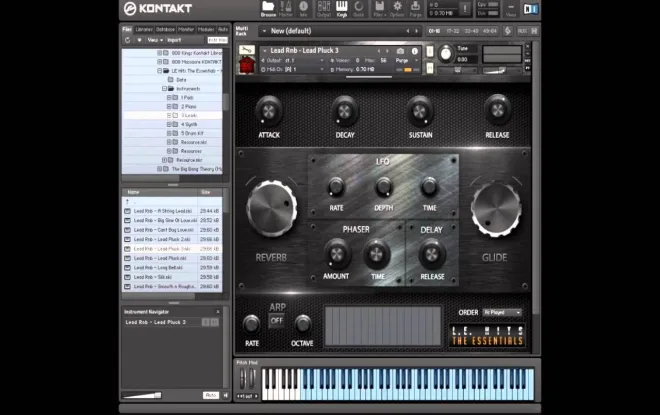Viewport: 660px width, 415px height.
Task: Expand the 1 Pads folder
Action: (169, 98)
